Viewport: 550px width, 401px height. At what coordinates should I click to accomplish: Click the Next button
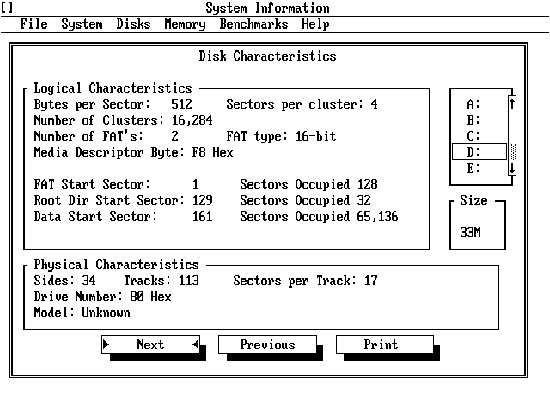150,345
